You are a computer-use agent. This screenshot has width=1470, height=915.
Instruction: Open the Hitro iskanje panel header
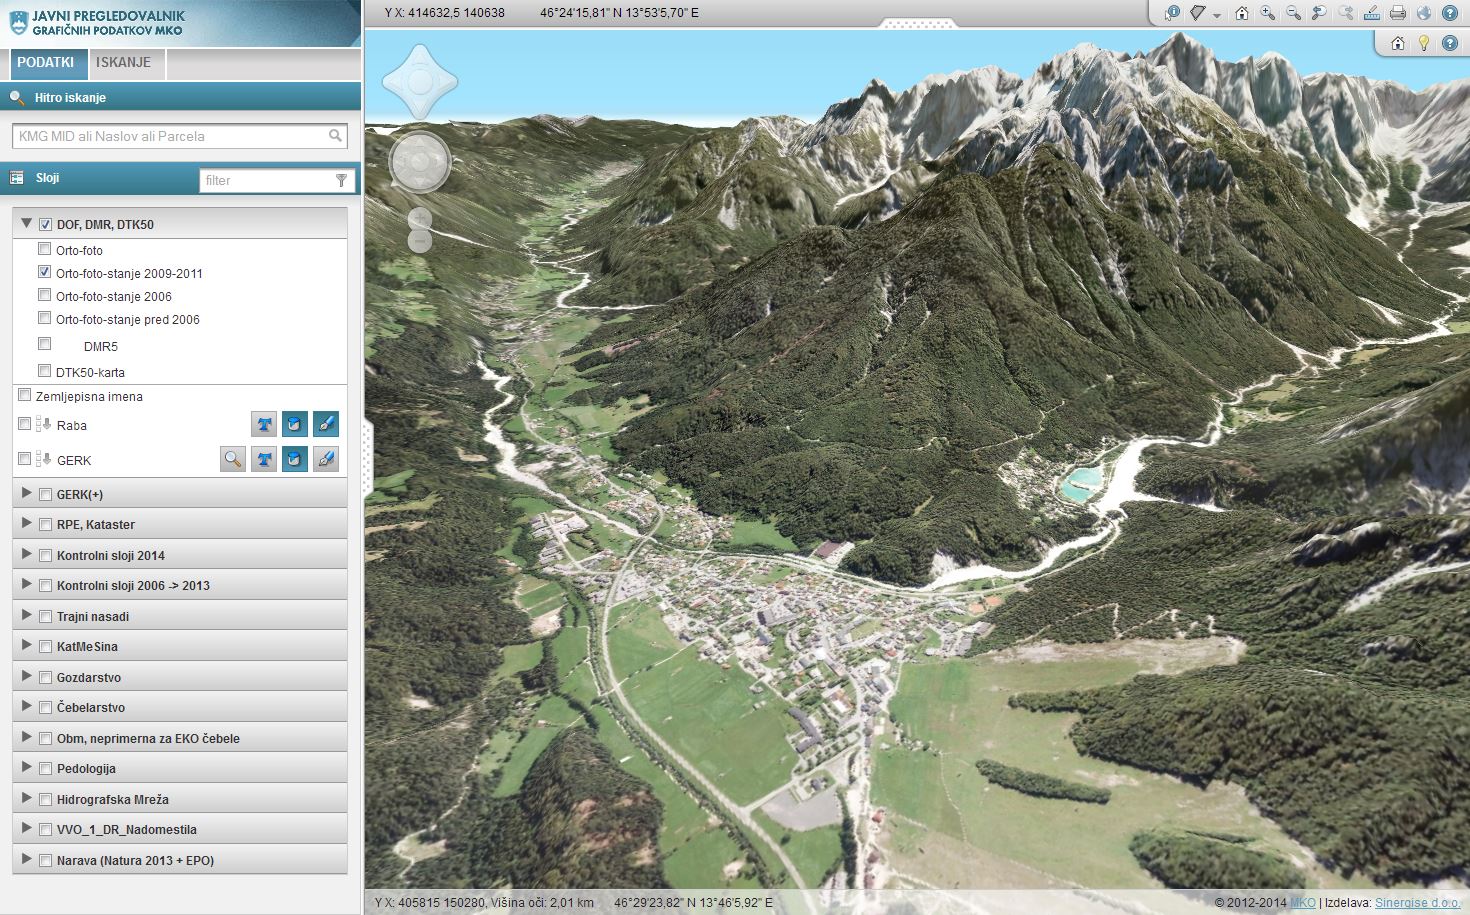pyautogui.click(x=180, y=97)
